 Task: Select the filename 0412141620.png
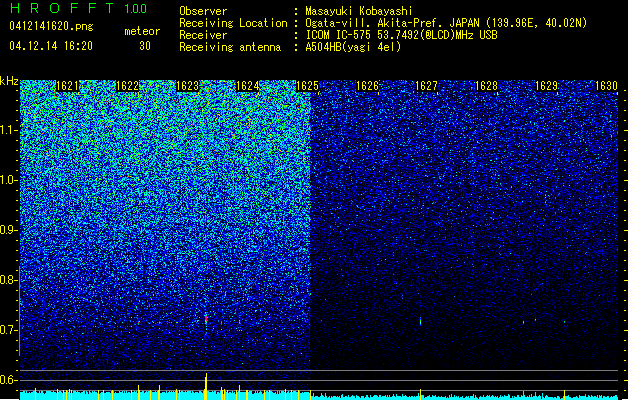(x=51, y=26)
